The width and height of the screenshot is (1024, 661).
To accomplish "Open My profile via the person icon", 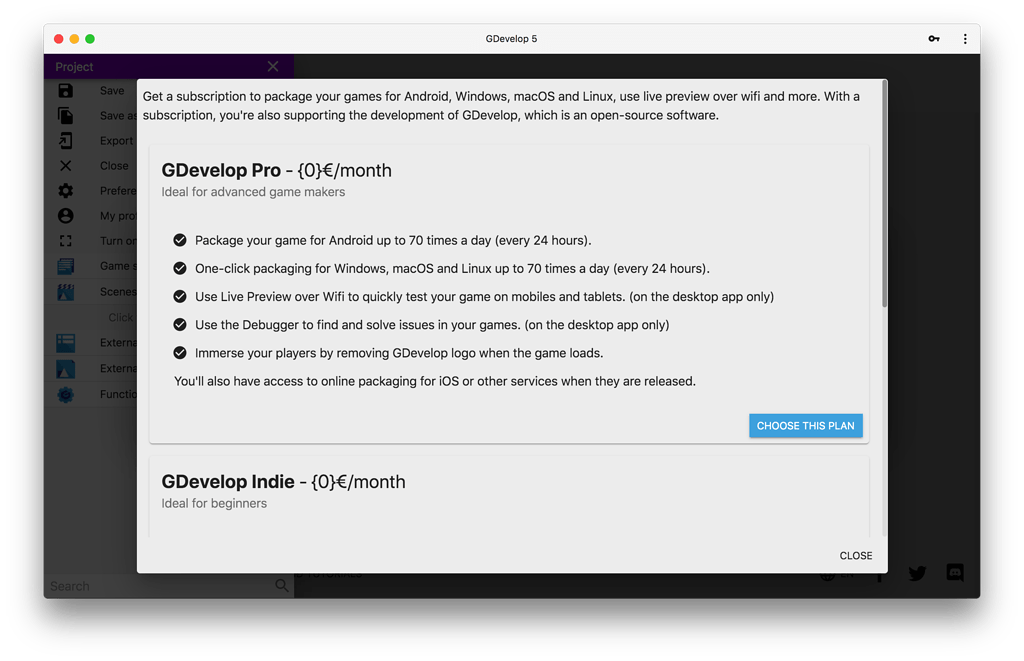I will click(x=65, y=215).
